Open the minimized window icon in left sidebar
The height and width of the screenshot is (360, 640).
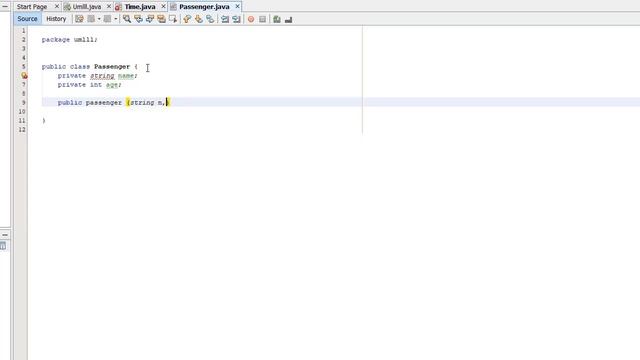[x=3, y=246]
